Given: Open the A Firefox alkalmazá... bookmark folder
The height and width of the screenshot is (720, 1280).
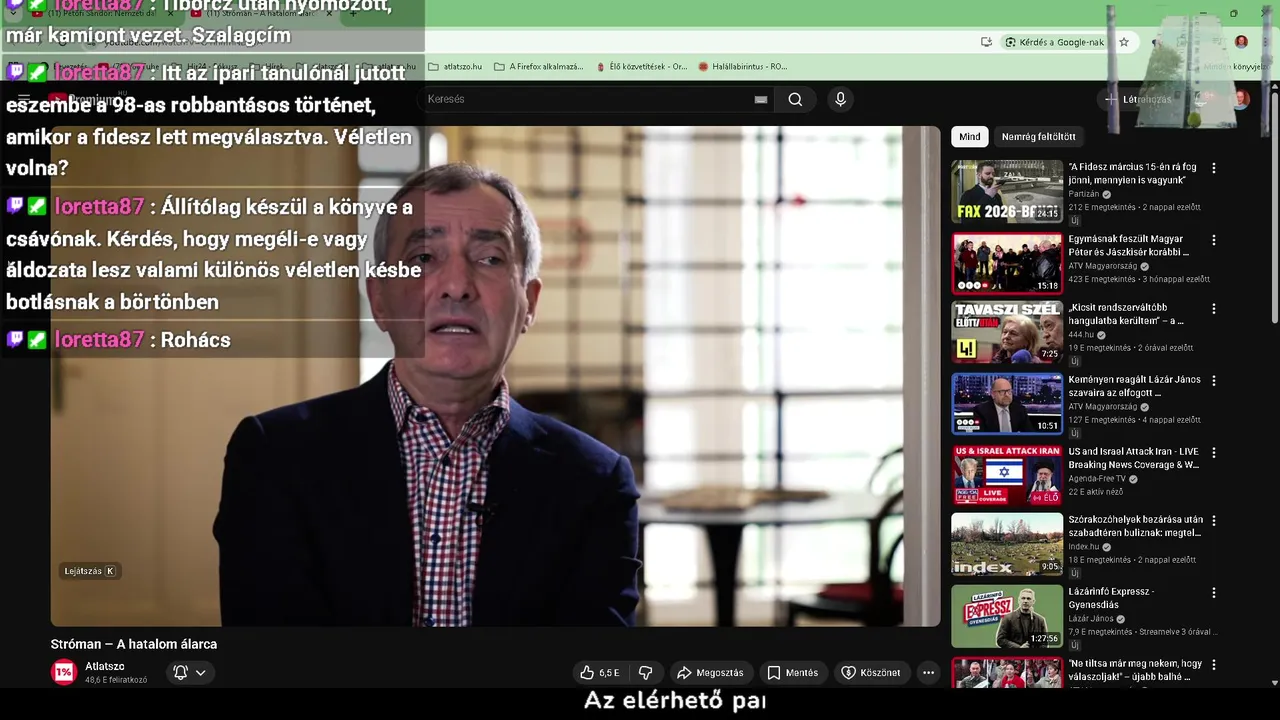Looking at the screenshot, I should [x=538, y=67].
